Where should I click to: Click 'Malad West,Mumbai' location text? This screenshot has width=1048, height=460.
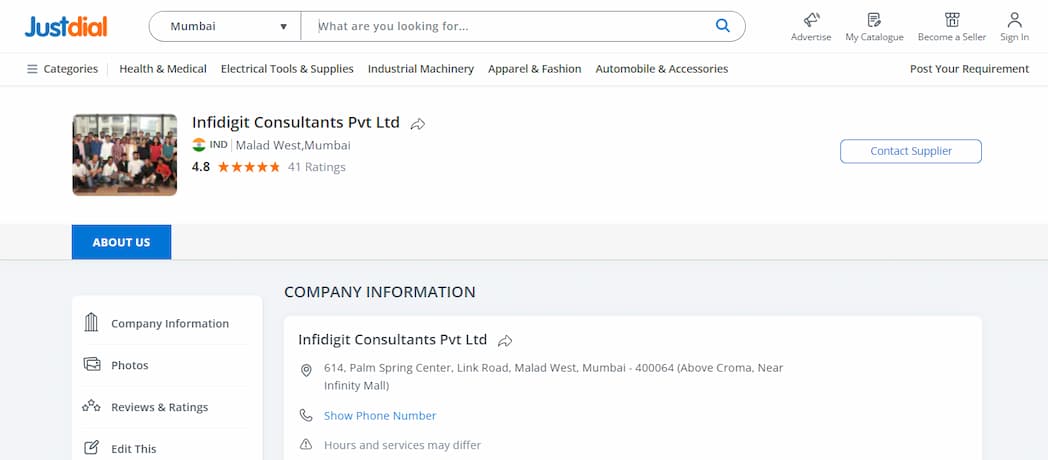coord(293,145)
